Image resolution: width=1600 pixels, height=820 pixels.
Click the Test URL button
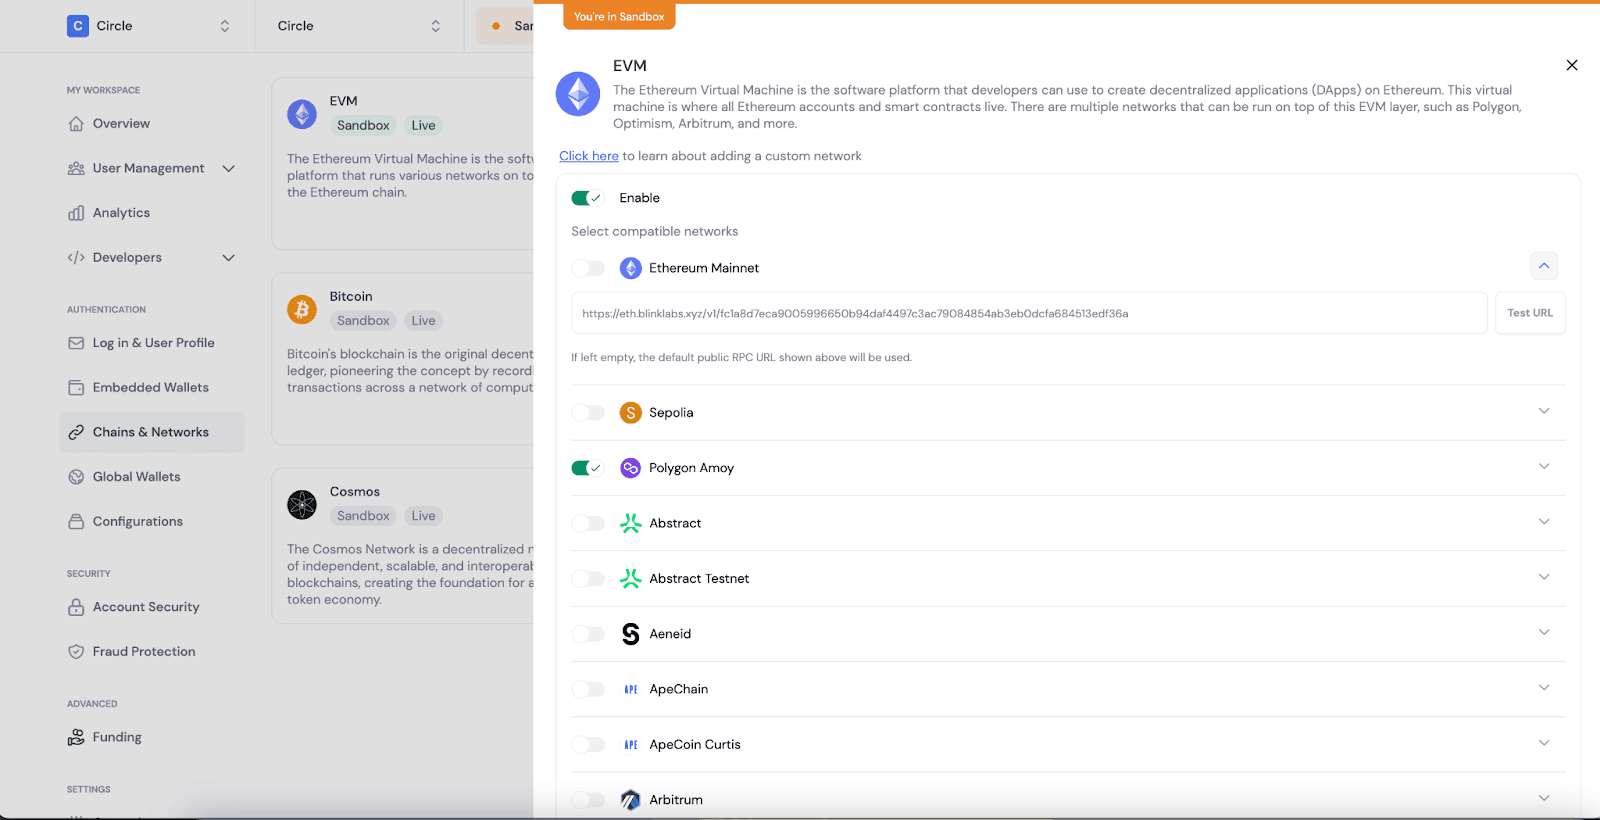point(1530,313)
